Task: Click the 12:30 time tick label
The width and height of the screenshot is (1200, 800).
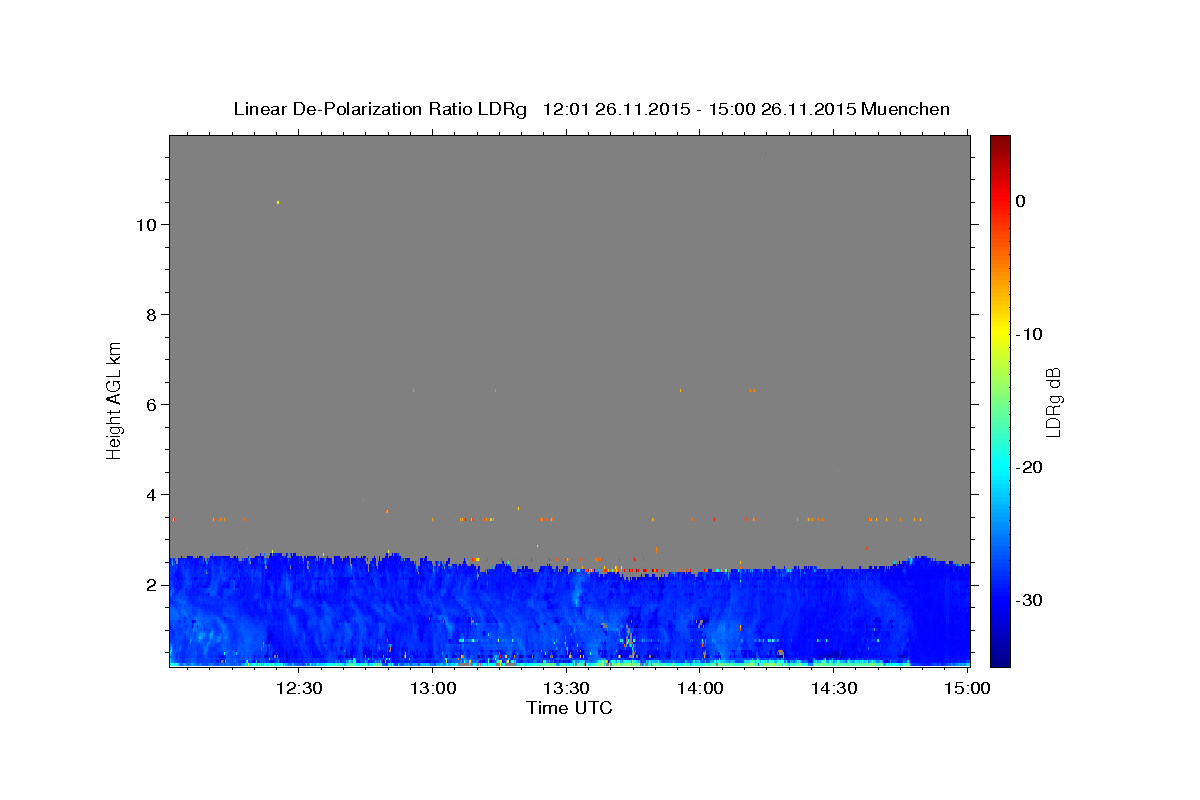Action: (x=299, y=688)
